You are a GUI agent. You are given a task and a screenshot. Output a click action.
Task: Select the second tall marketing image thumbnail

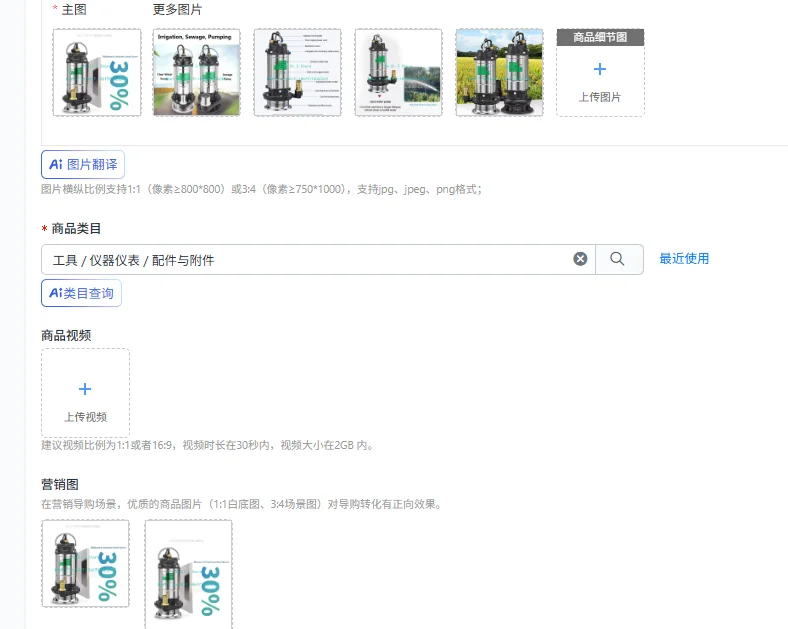pyautogui.click(x=188, y=574)
